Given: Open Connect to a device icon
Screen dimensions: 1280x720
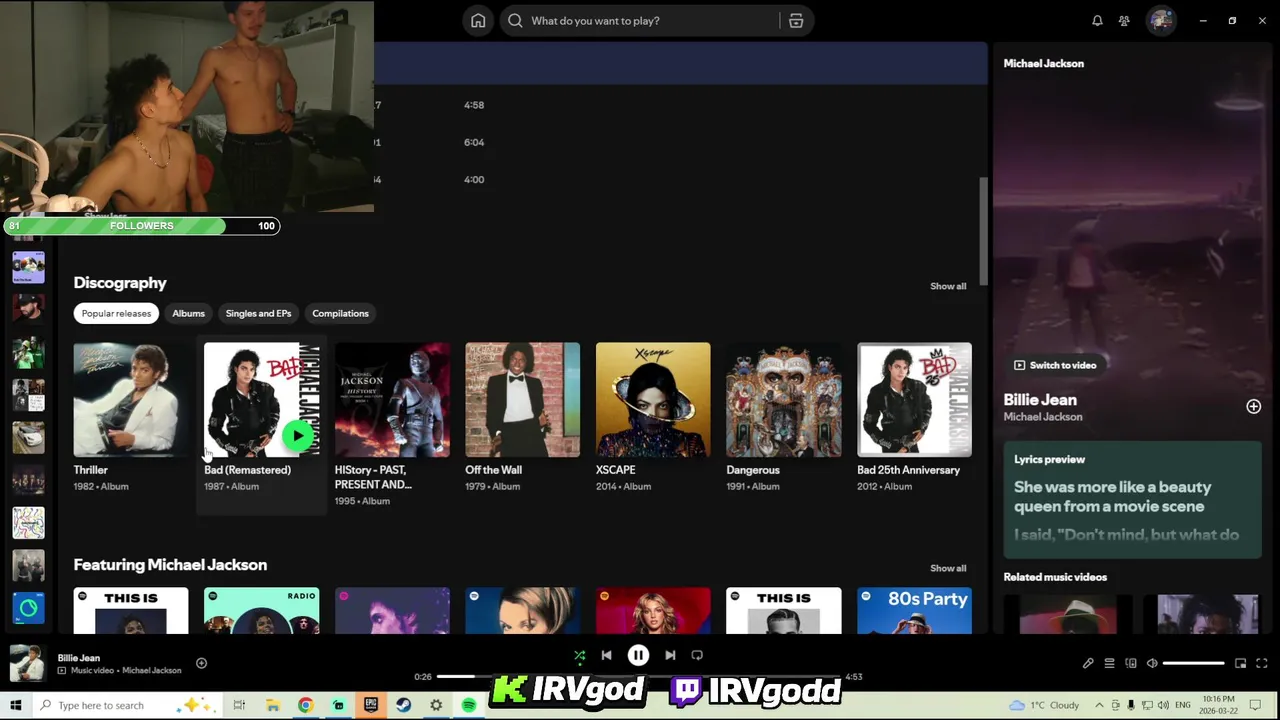Looking at the screenshot, I should pos(1131,663).
